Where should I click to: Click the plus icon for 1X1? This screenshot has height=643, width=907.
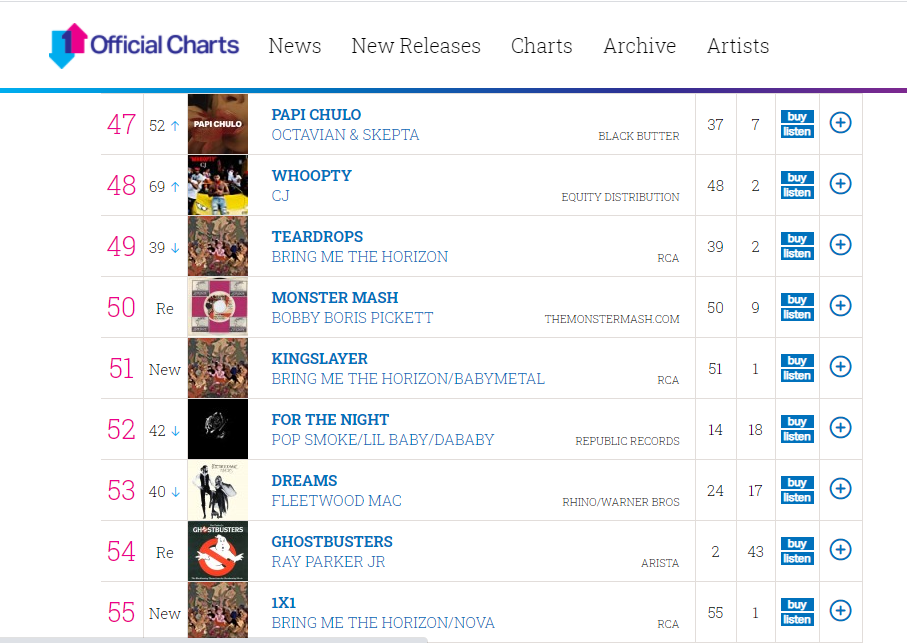click(841, 611)
